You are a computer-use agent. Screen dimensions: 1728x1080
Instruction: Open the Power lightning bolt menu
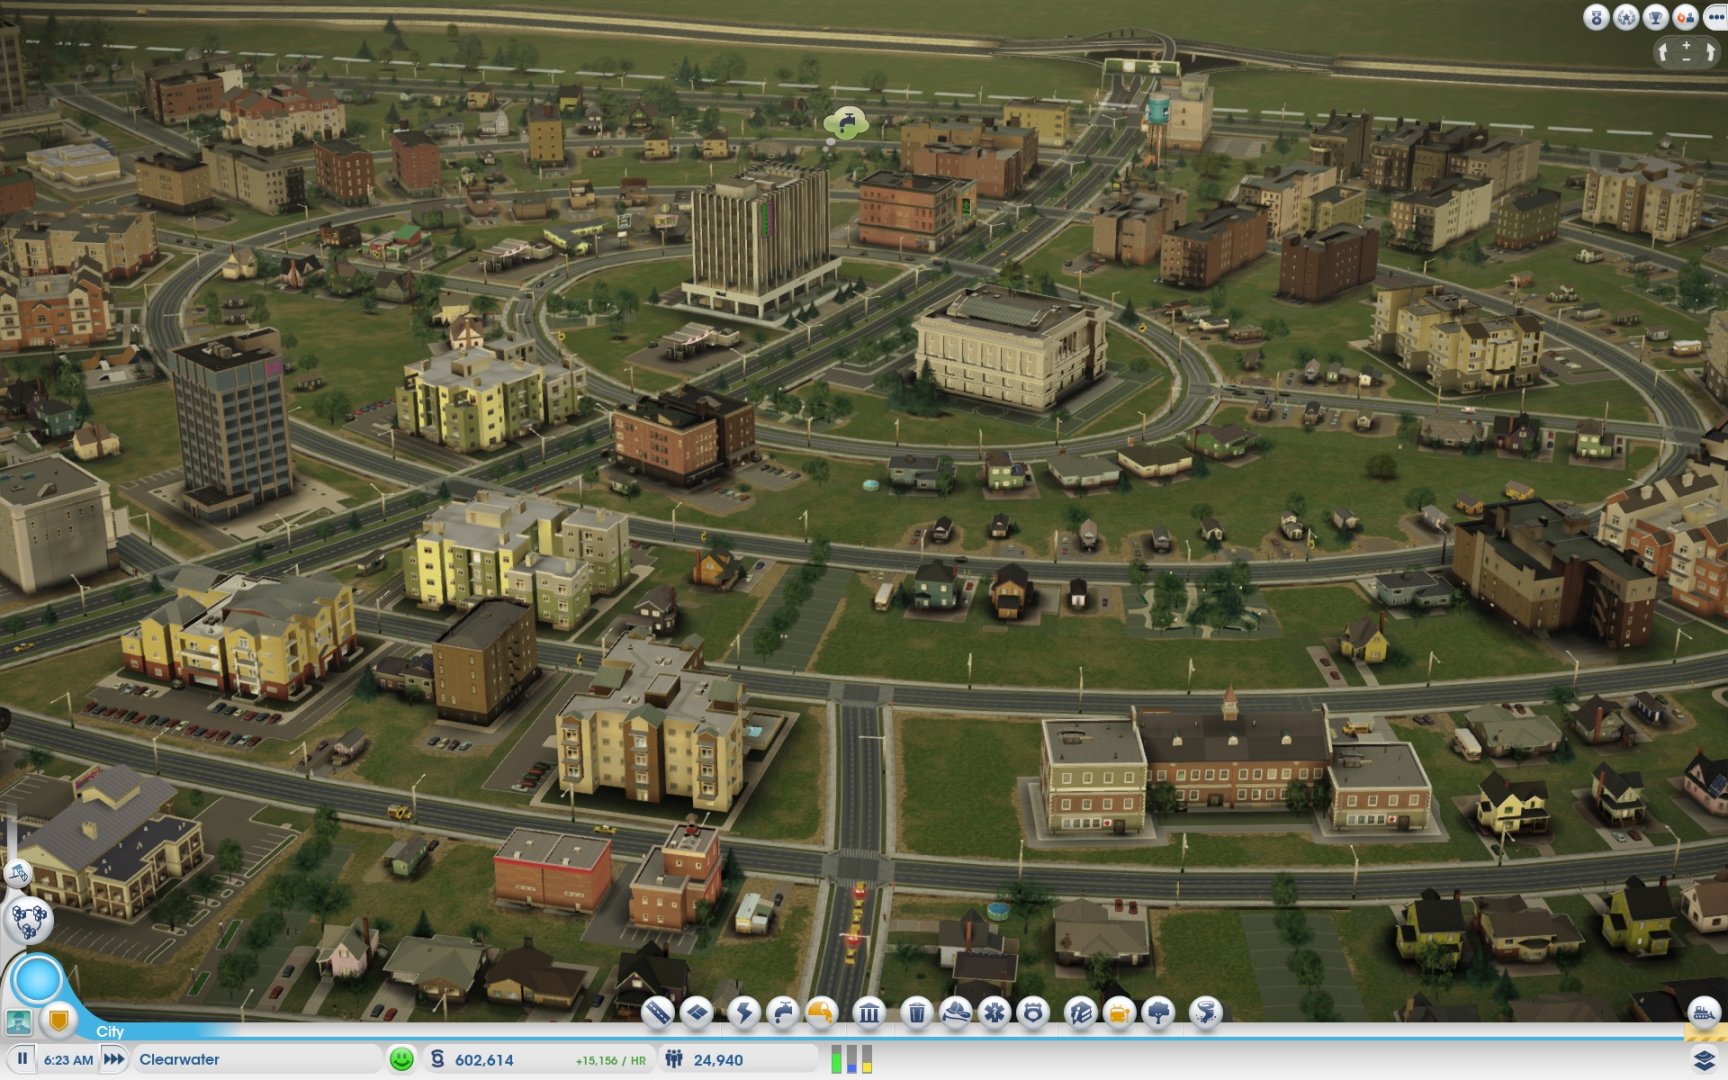pyautogui.click(x=743, y=1013)
